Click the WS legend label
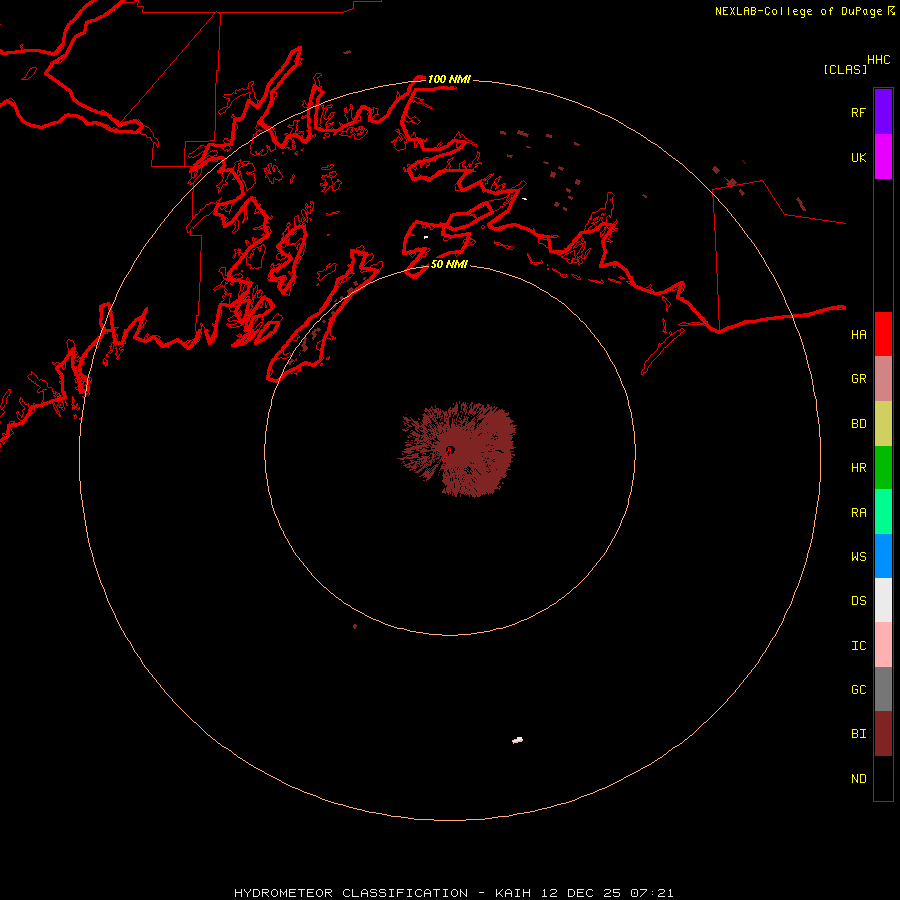Image resolution: width=900 pixels, height=900 pixels. click(x=858, y=557)
